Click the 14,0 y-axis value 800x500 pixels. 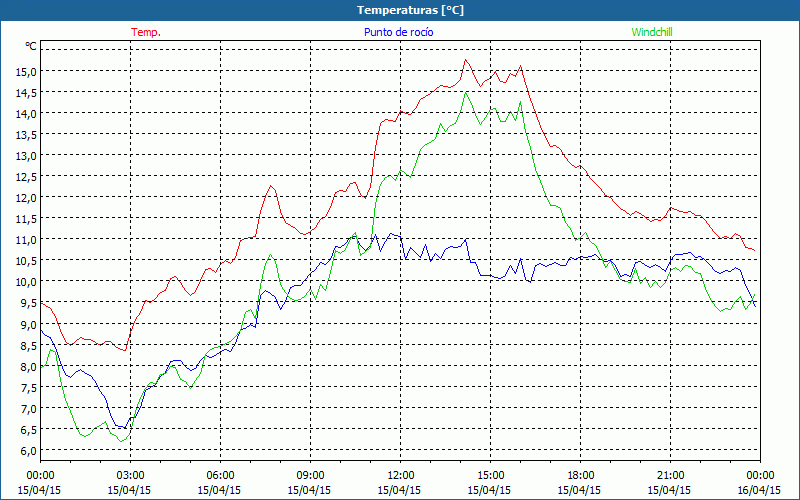point(27,114)
